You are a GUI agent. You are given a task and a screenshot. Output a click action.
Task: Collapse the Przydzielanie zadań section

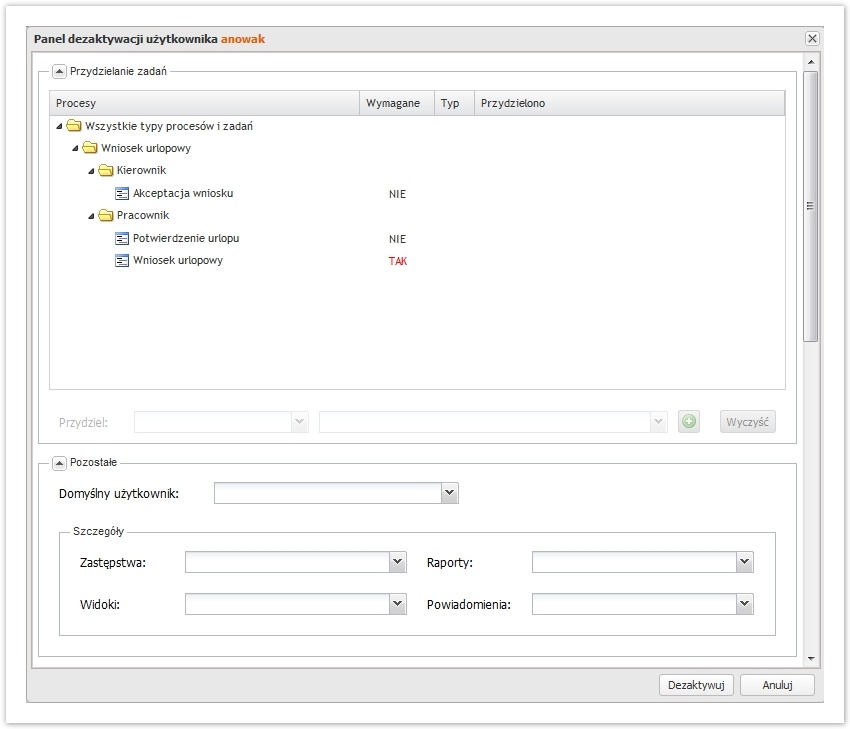(x=59, y=72)
